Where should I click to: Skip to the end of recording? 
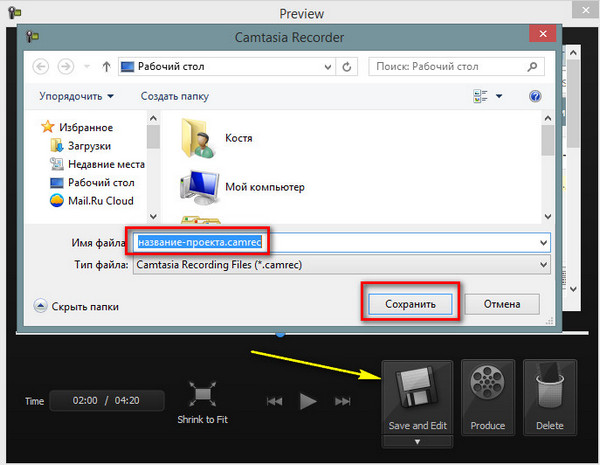tap(343, 401)
